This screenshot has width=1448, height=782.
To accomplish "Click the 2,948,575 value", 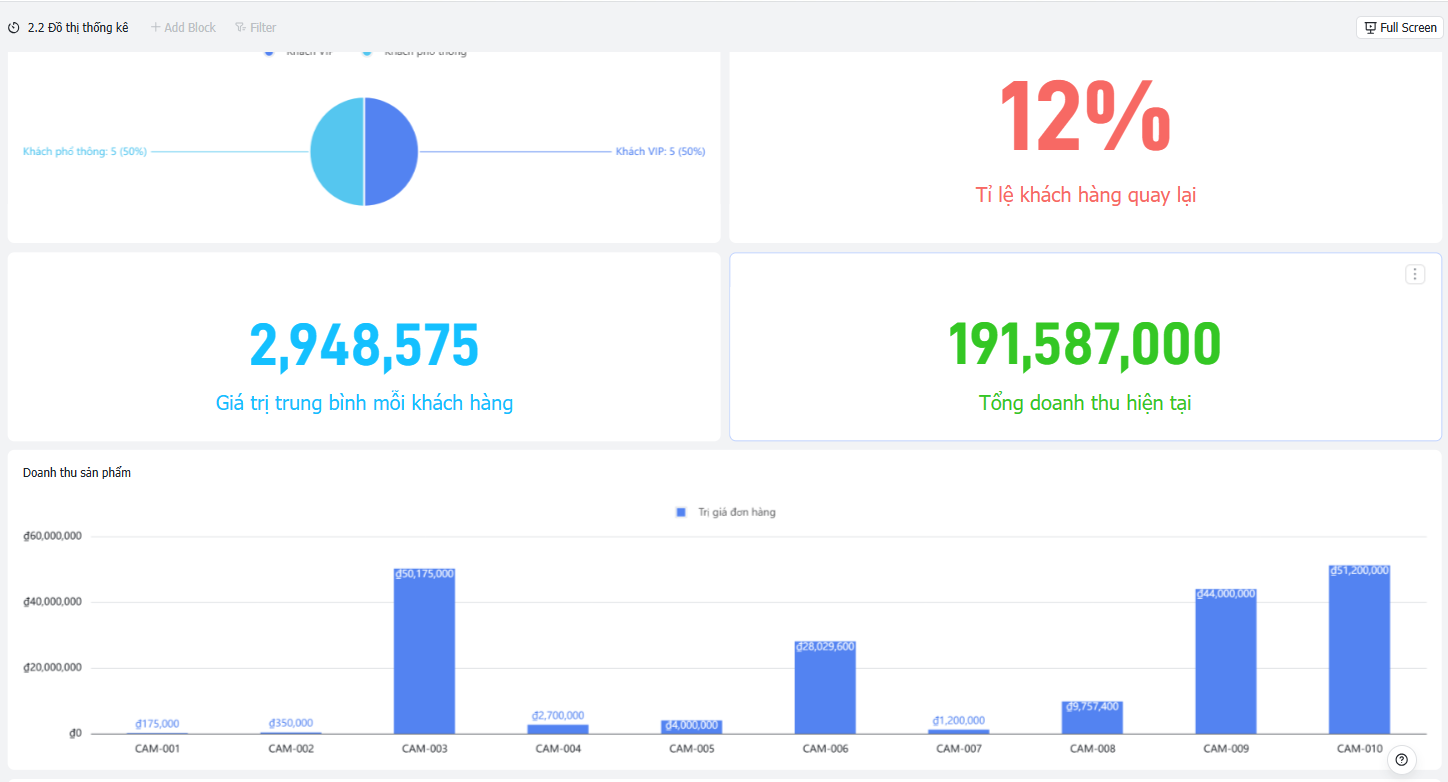I will tap(364, 345).
